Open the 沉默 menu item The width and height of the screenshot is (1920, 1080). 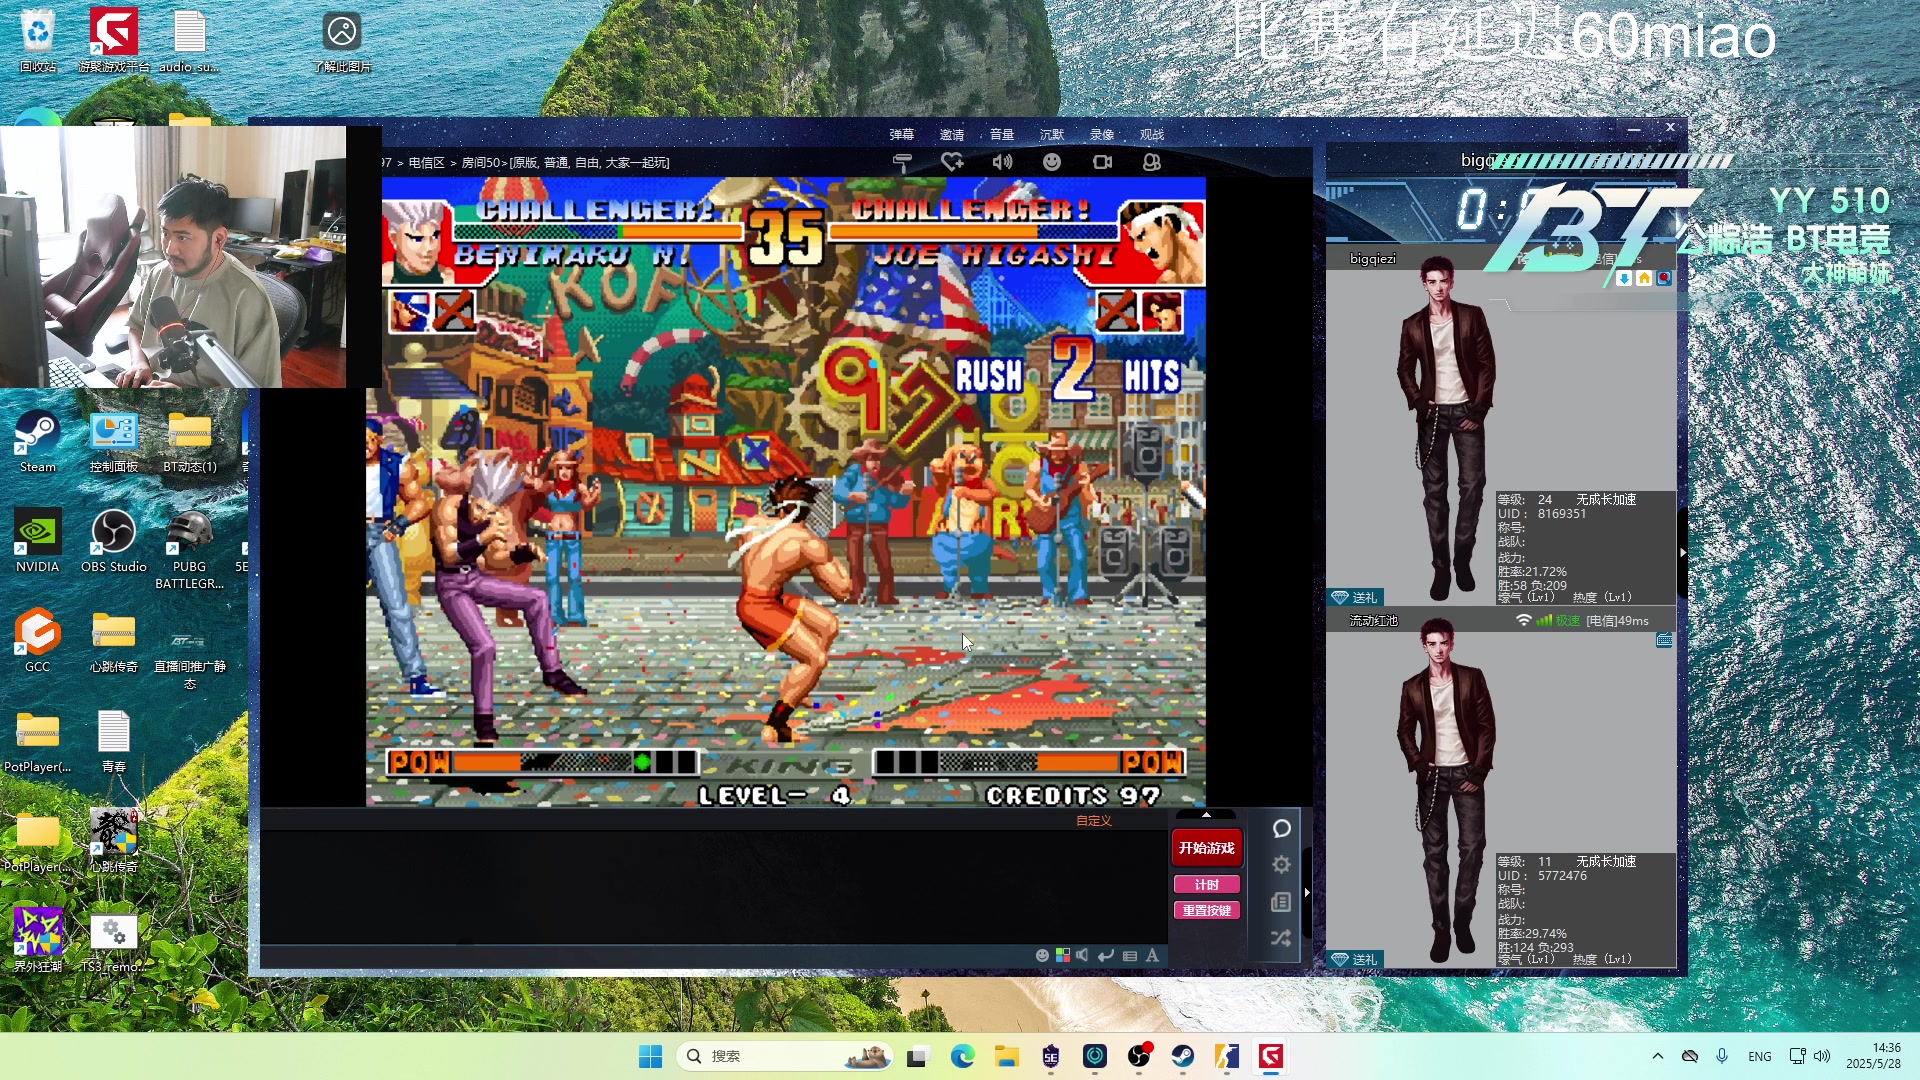coord(1052,135)
